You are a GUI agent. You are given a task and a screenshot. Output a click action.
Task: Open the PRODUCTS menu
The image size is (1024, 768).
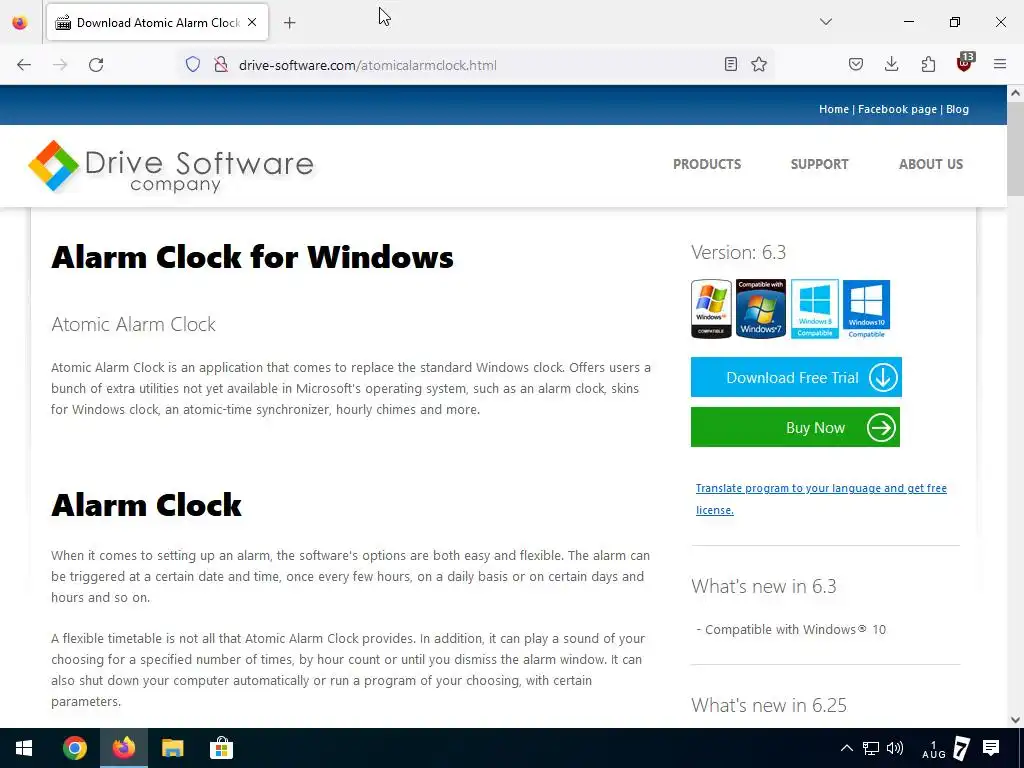707,164
